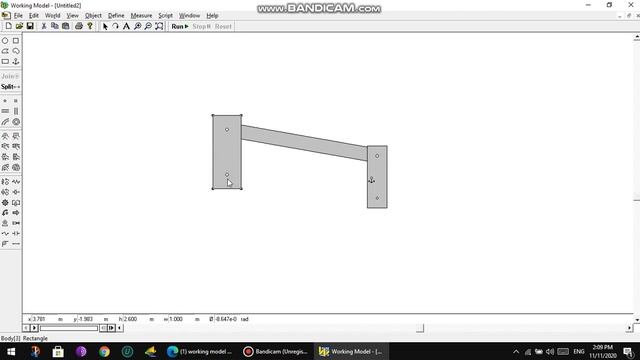Select the Rotate tool
Image resolution: width=640 pixels, height=360 pixels.
(116, 26)
